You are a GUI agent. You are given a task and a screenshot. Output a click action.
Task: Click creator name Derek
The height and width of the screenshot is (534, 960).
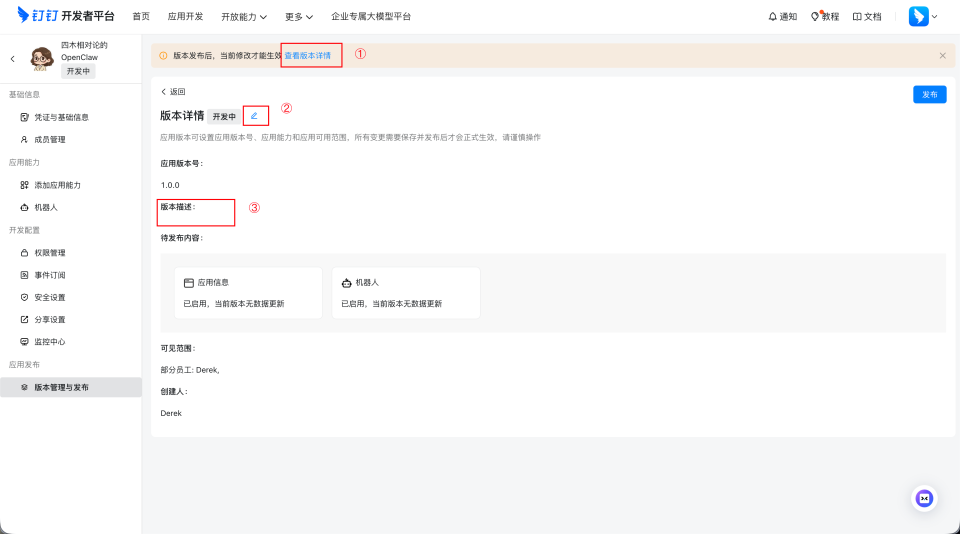[171, 413]
